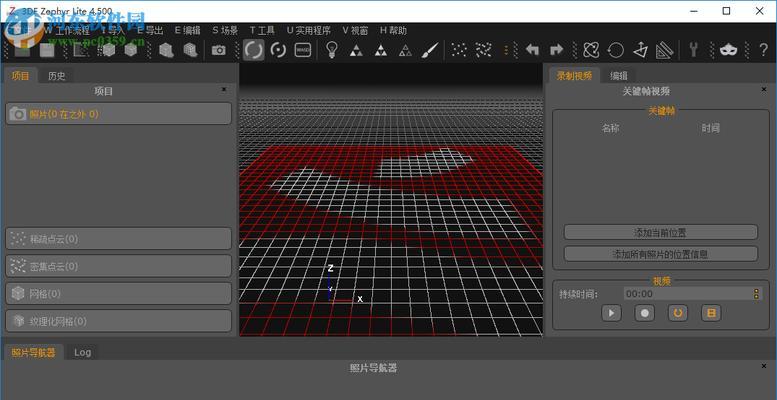Select the orbit-around-pivot navigation icon
The image size is (777, 400).
[278, 50]
